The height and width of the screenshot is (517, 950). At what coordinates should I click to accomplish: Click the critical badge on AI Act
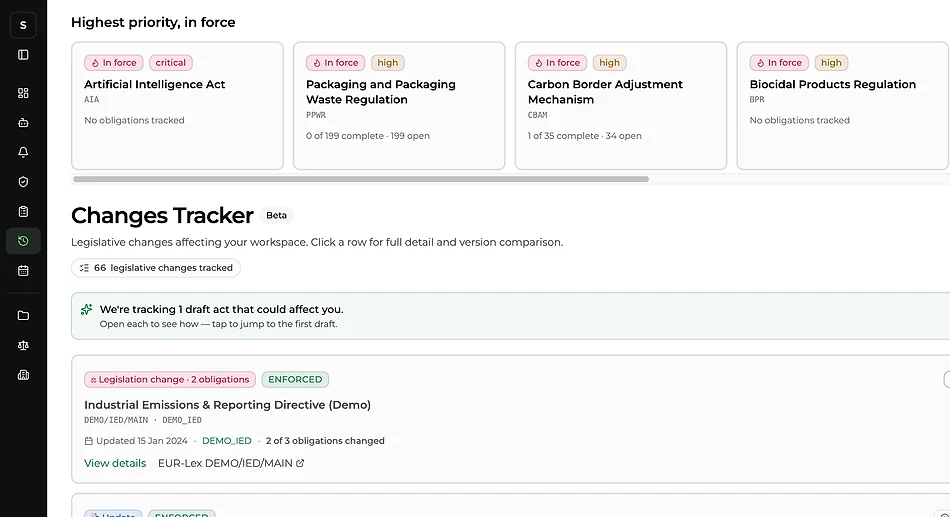[x=171, y=62]
